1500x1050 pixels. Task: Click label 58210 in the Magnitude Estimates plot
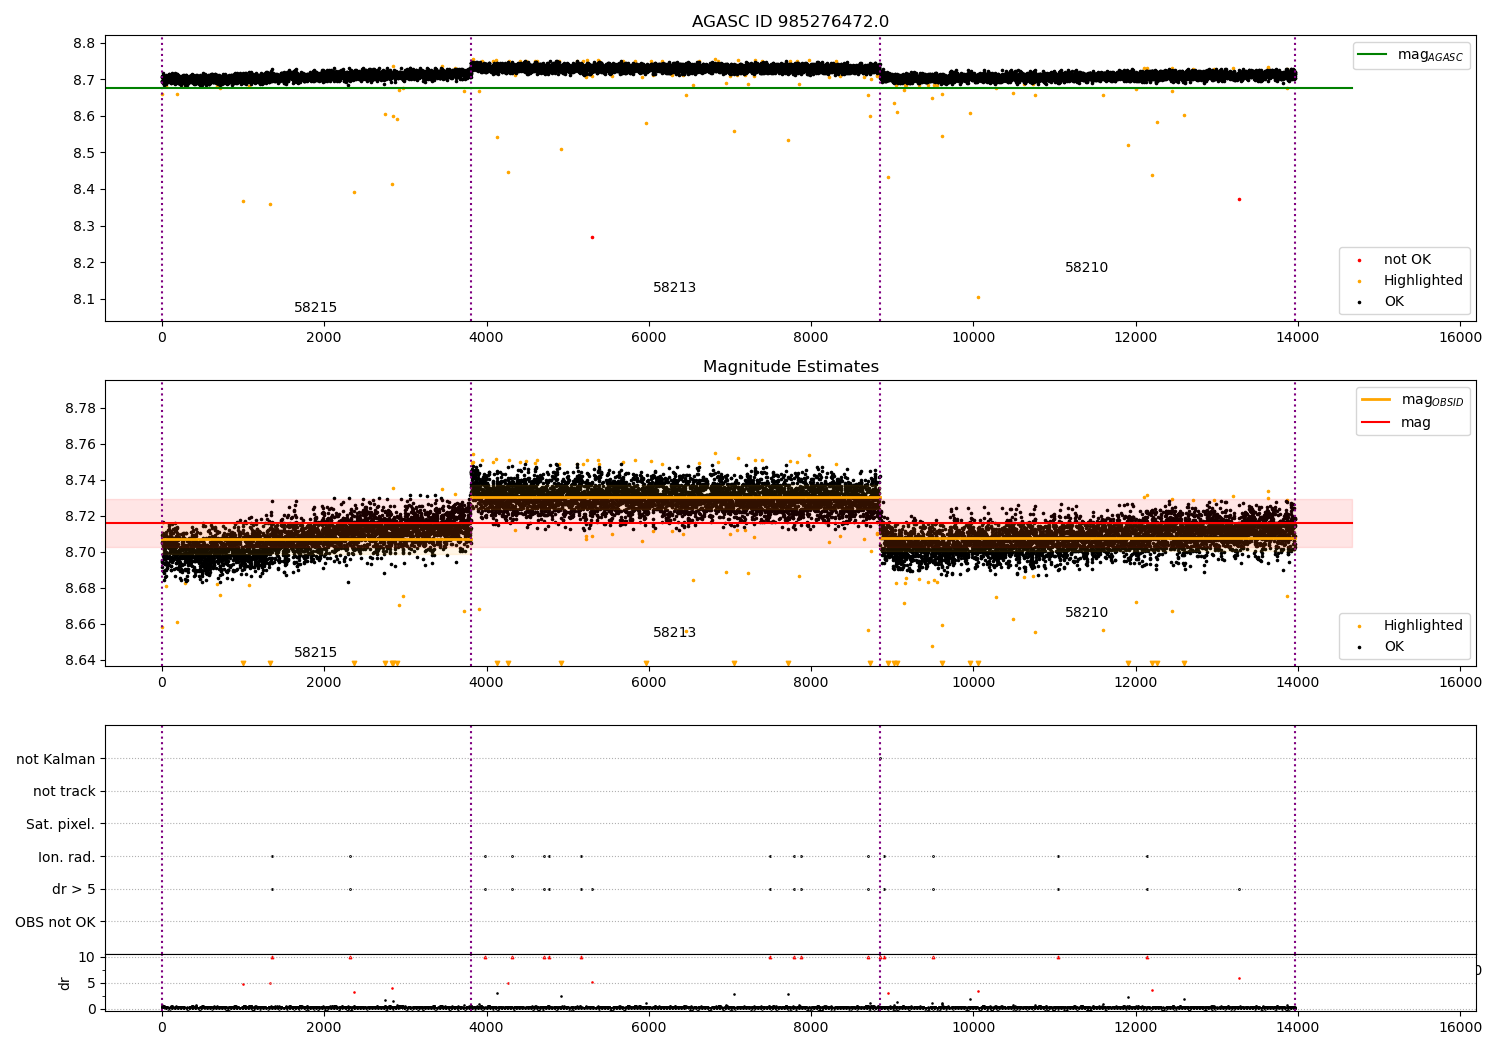click(1086, 613)
